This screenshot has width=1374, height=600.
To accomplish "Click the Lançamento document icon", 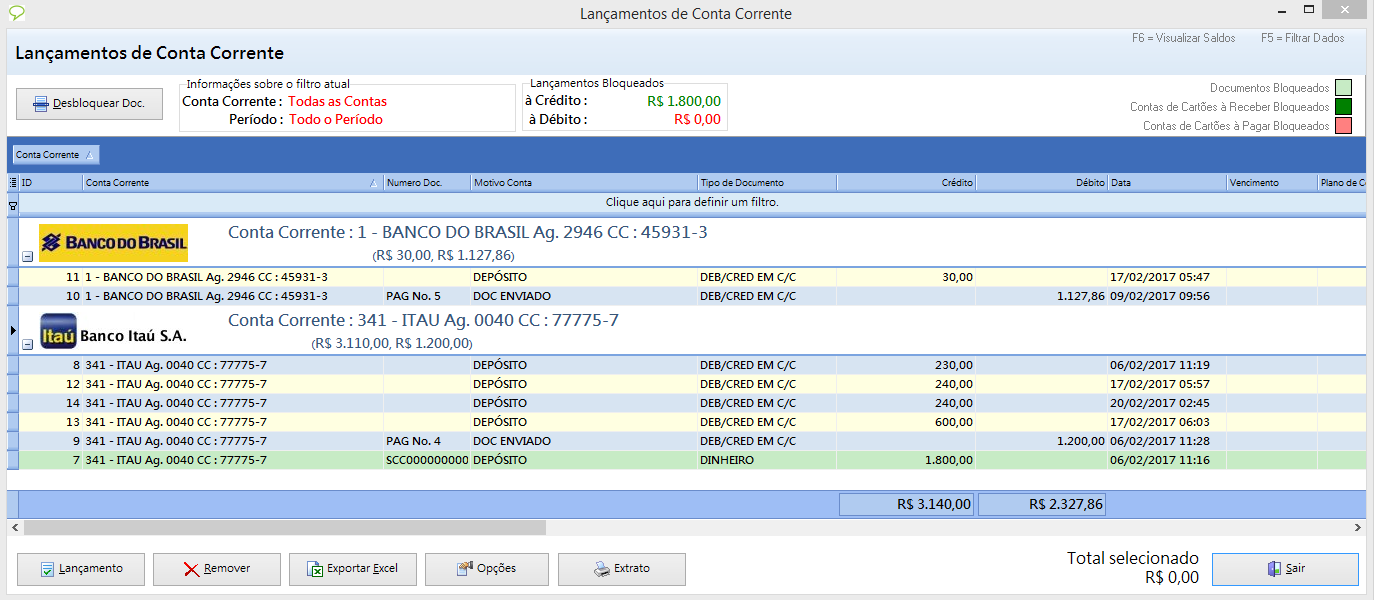I will (47, 569).
